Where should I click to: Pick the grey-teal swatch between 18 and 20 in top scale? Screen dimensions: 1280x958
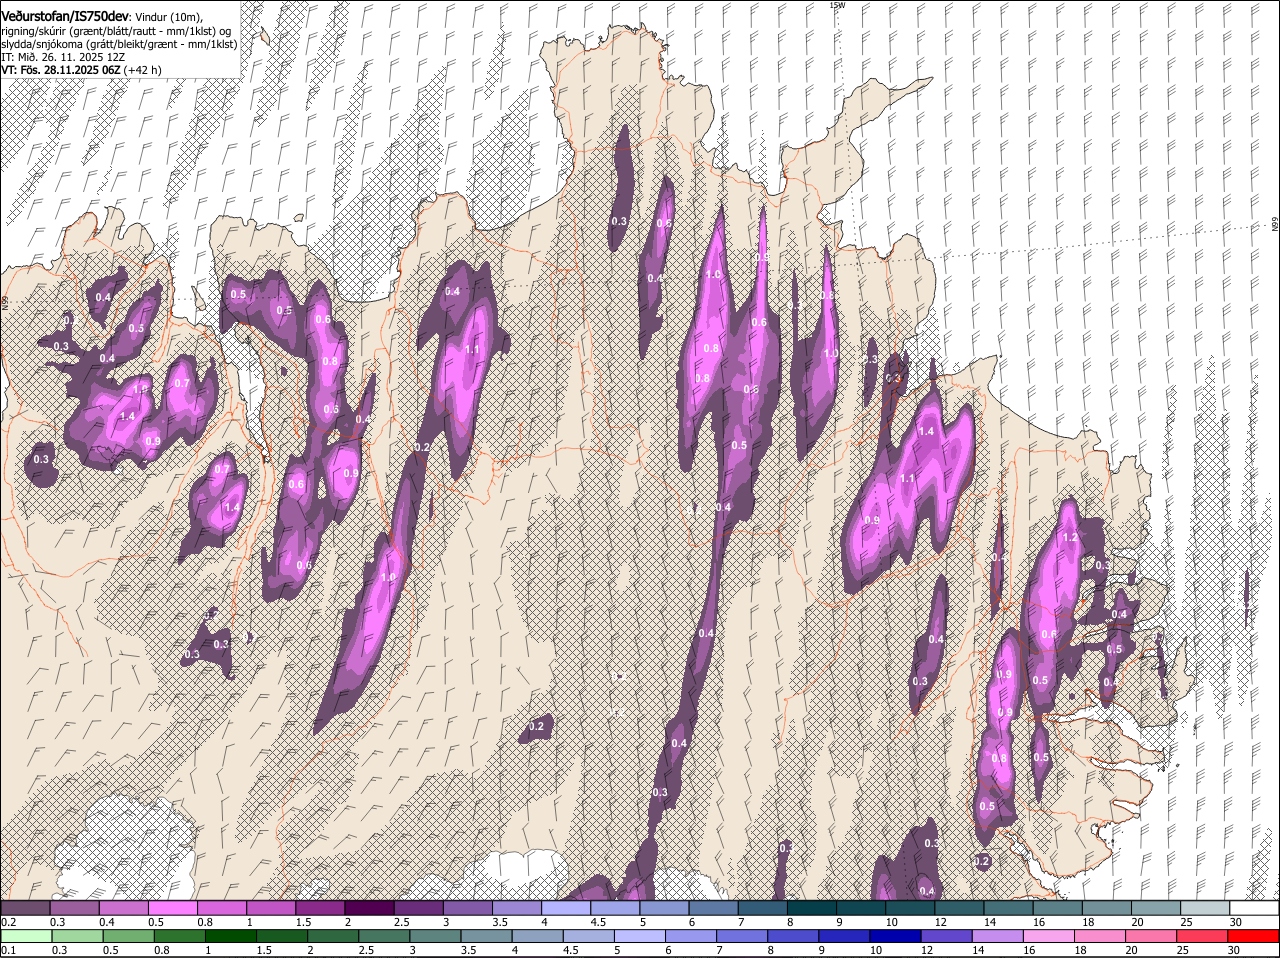tap(1108, 908)
